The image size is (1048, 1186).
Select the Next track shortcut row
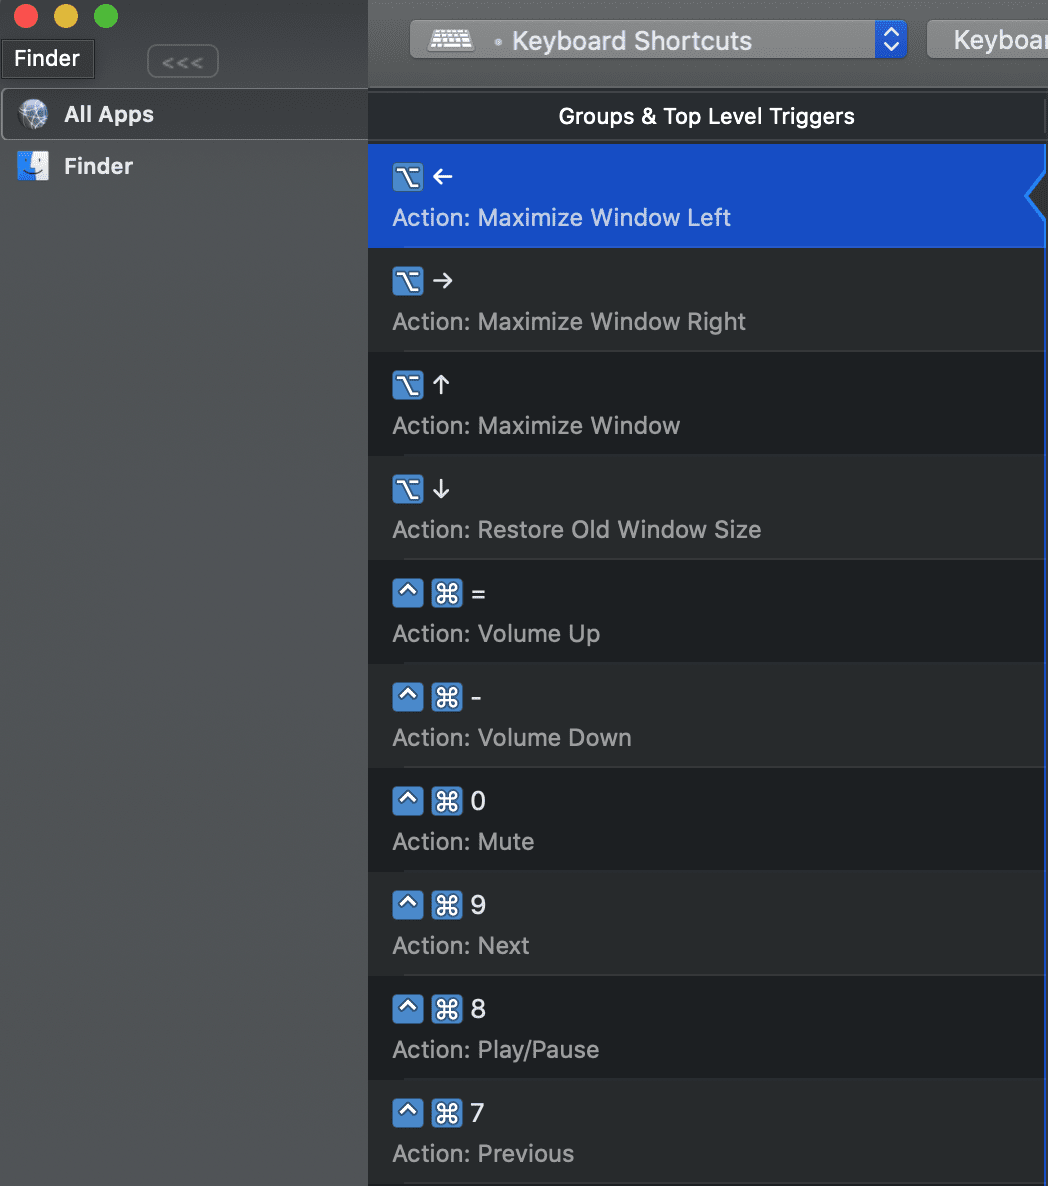(x=700, y=925)
